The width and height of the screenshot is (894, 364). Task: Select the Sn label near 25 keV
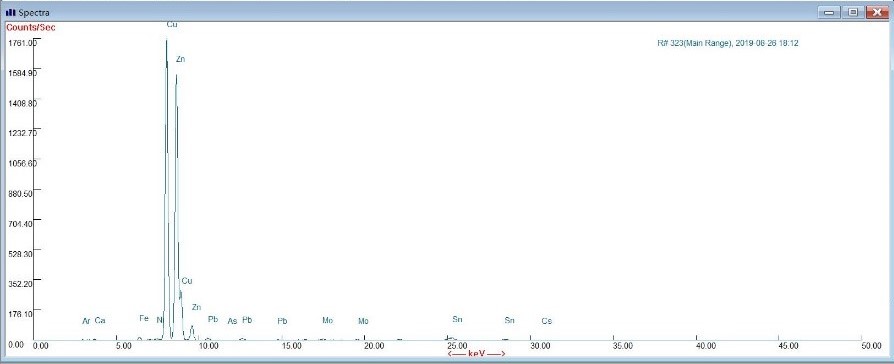[457, 319]
